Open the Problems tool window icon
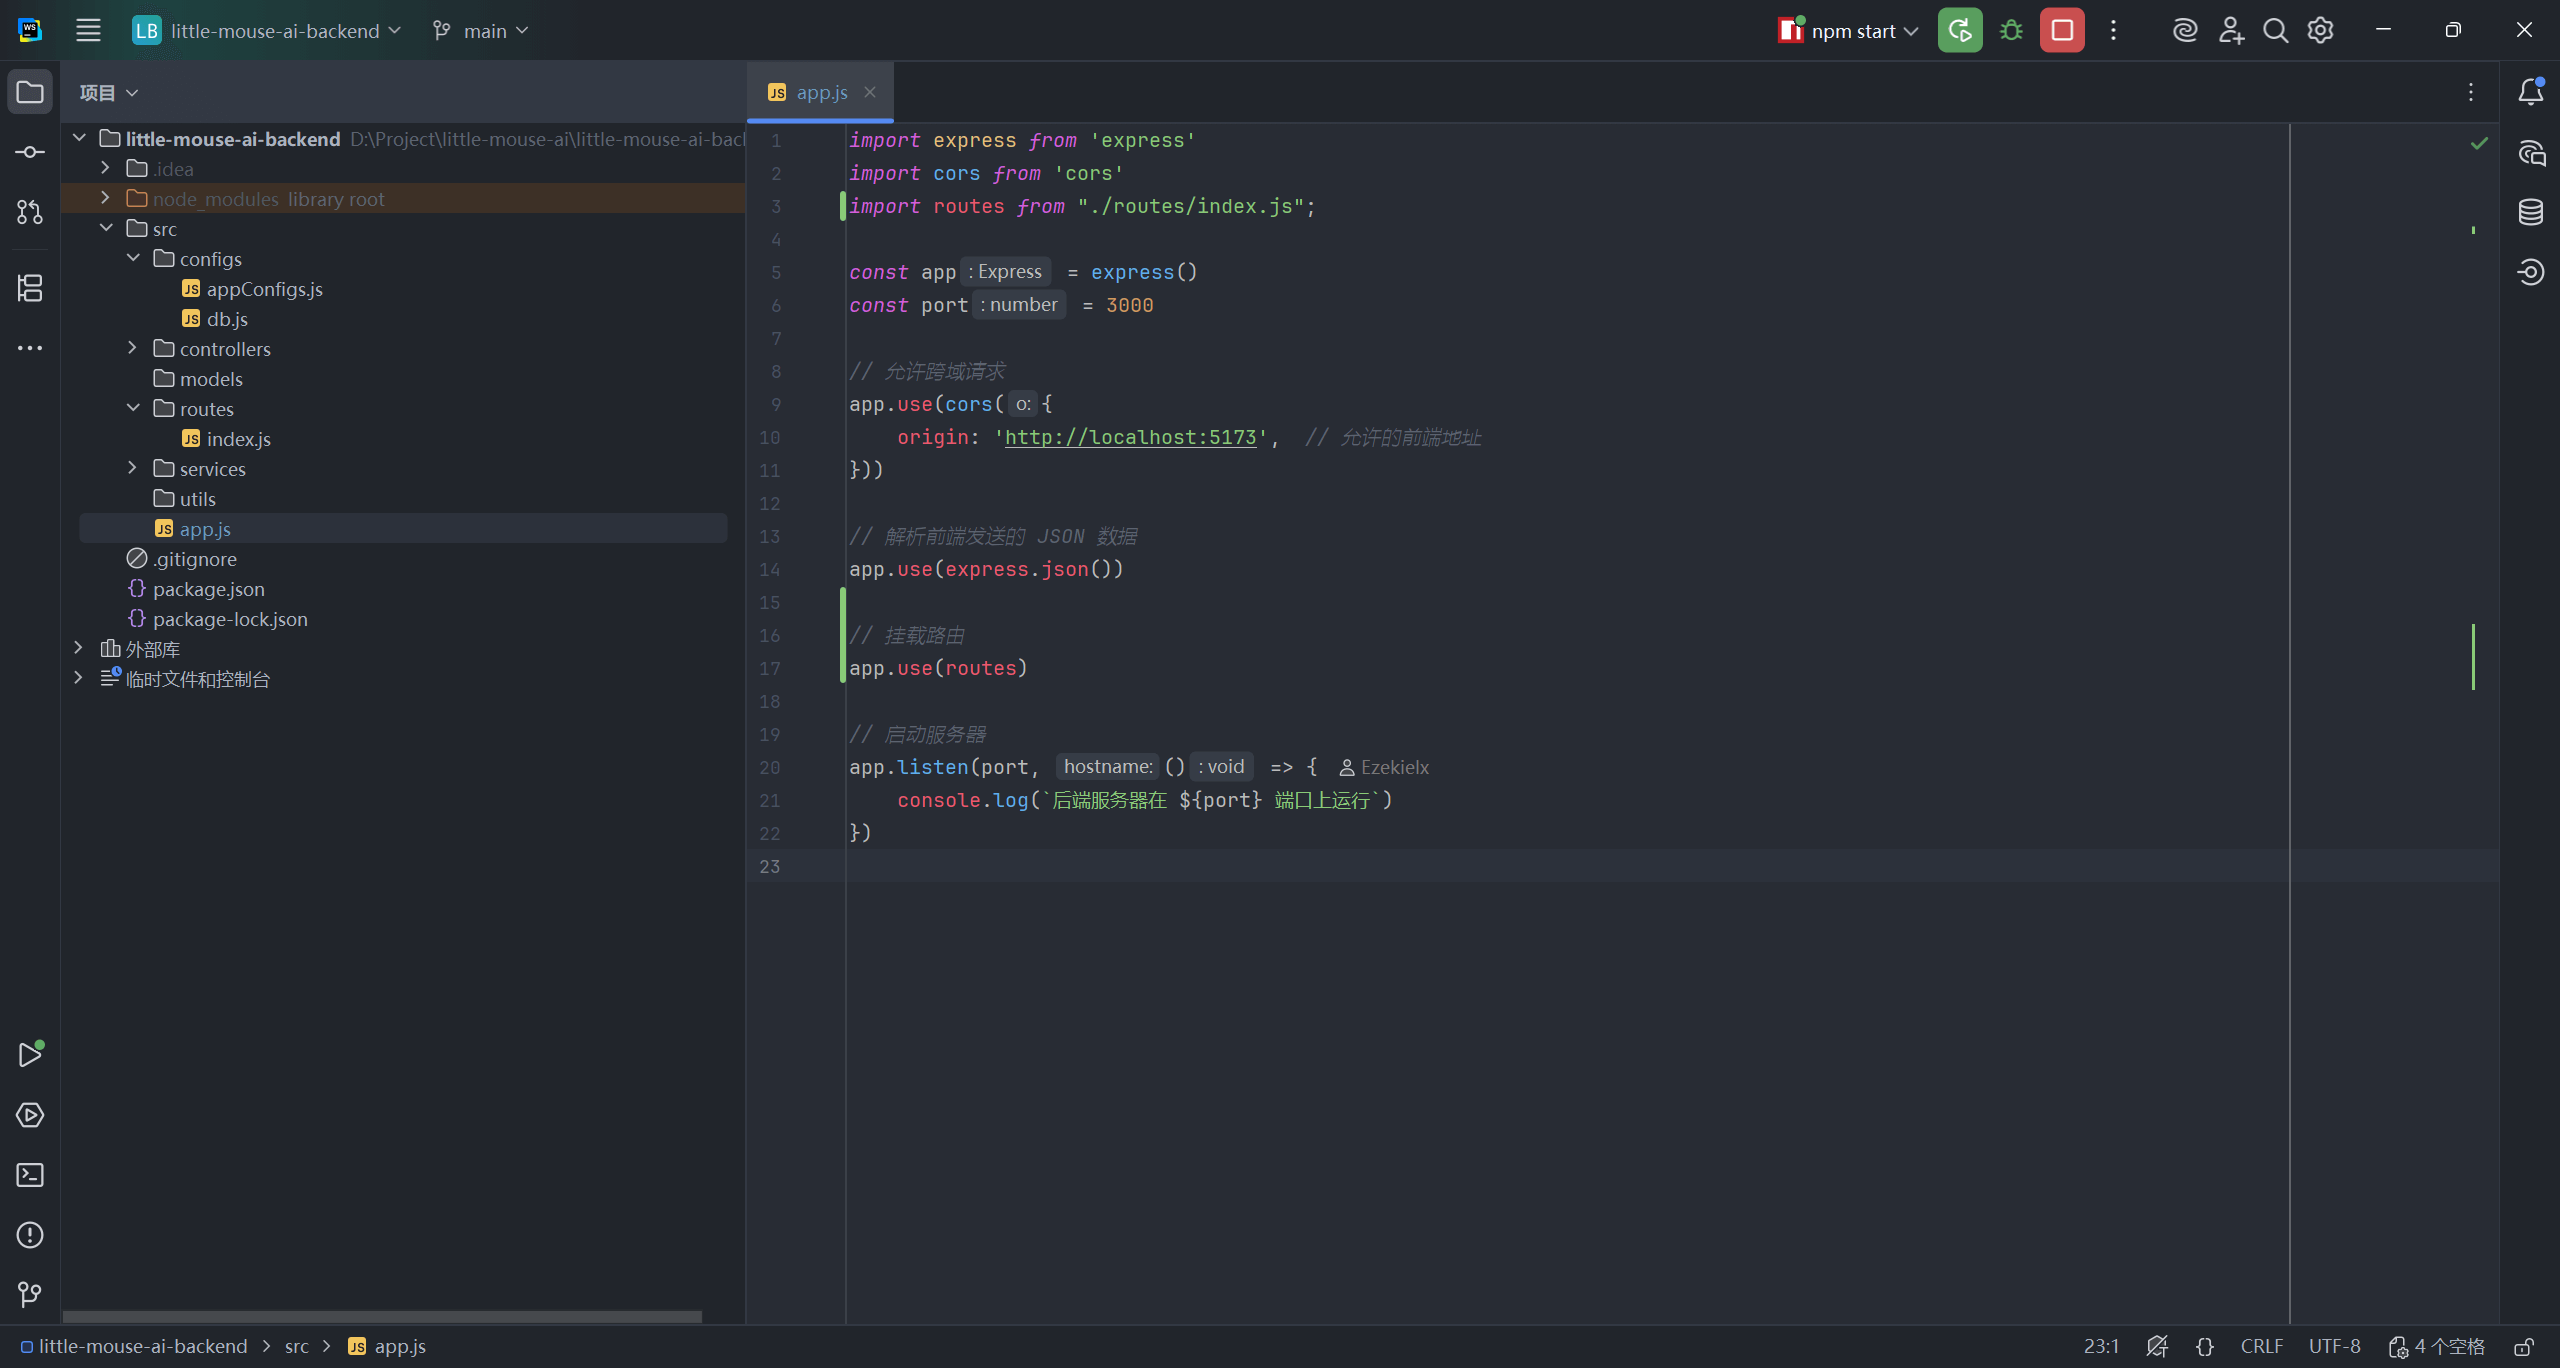The height and width of the screenshot is (1368, 2560). coord(30,1235)
